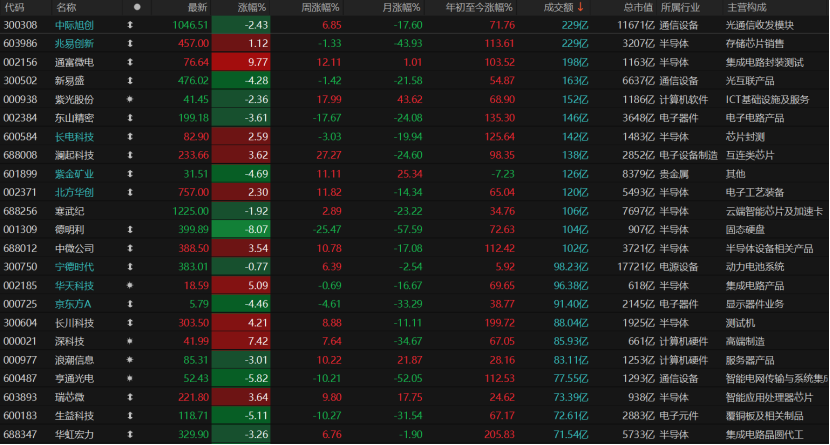The width and height of the screenshot is (830, 445).
Task: Select the 周涨幅% column header
Action: click(320, 7)
